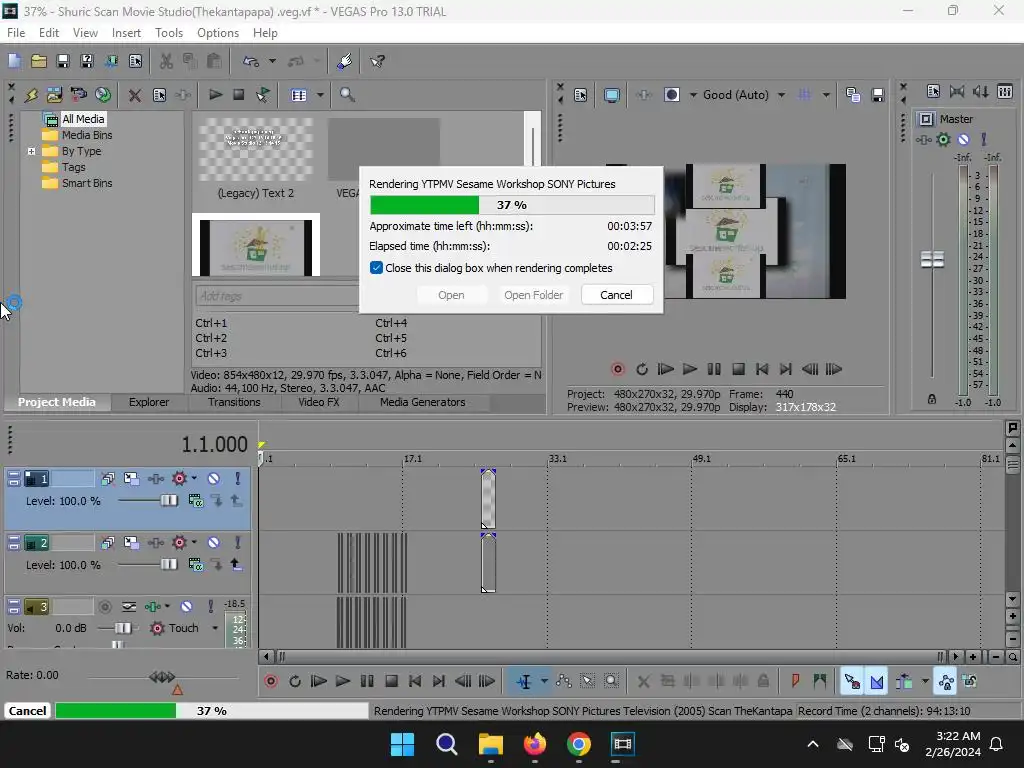Open the Touch automation mode dropdown
The height and width of the screenshot is (768, 1024).
pos(215,628)
